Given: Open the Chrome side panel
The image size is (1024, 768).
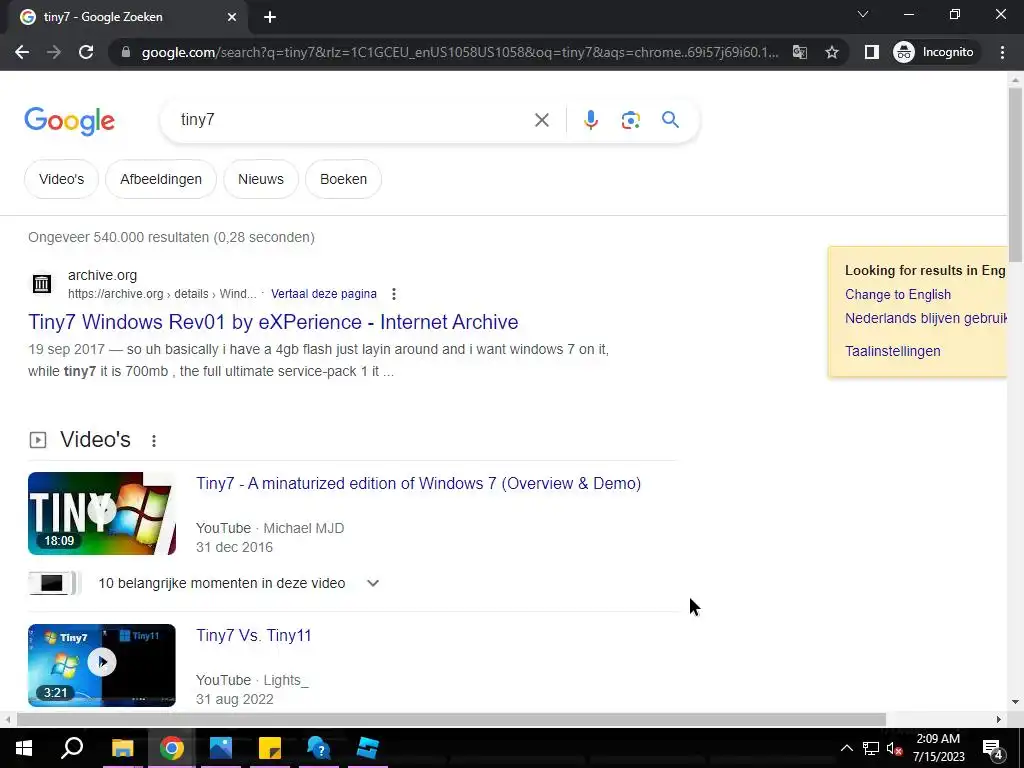Looking at the screenshot, I should (x=871, y=52).
